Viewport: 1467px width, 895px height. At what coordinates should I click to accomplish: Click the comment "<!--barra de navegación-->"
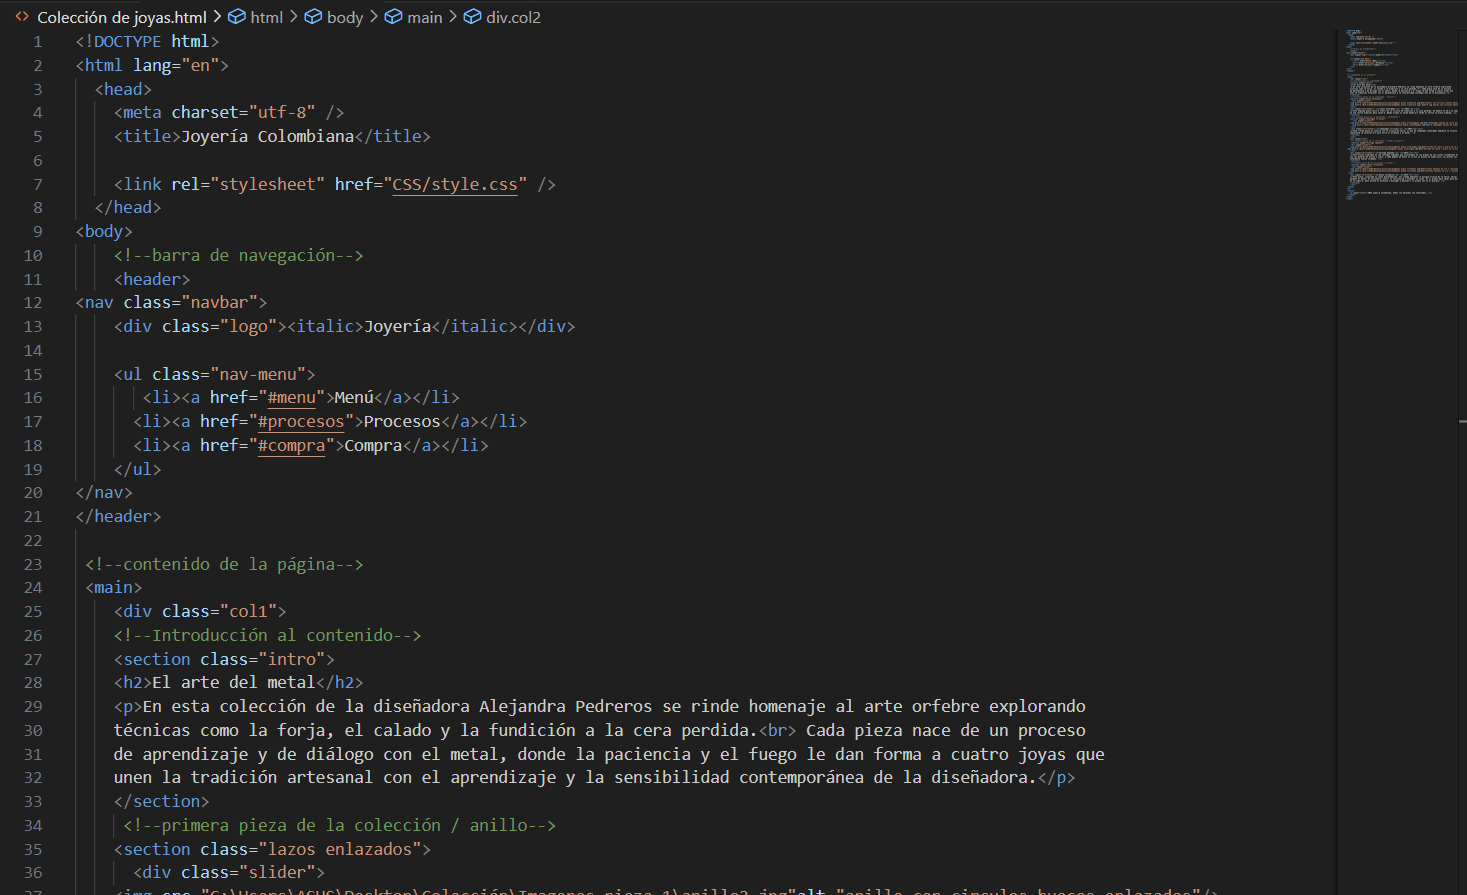pyautogui.click(x=239, y=255)
